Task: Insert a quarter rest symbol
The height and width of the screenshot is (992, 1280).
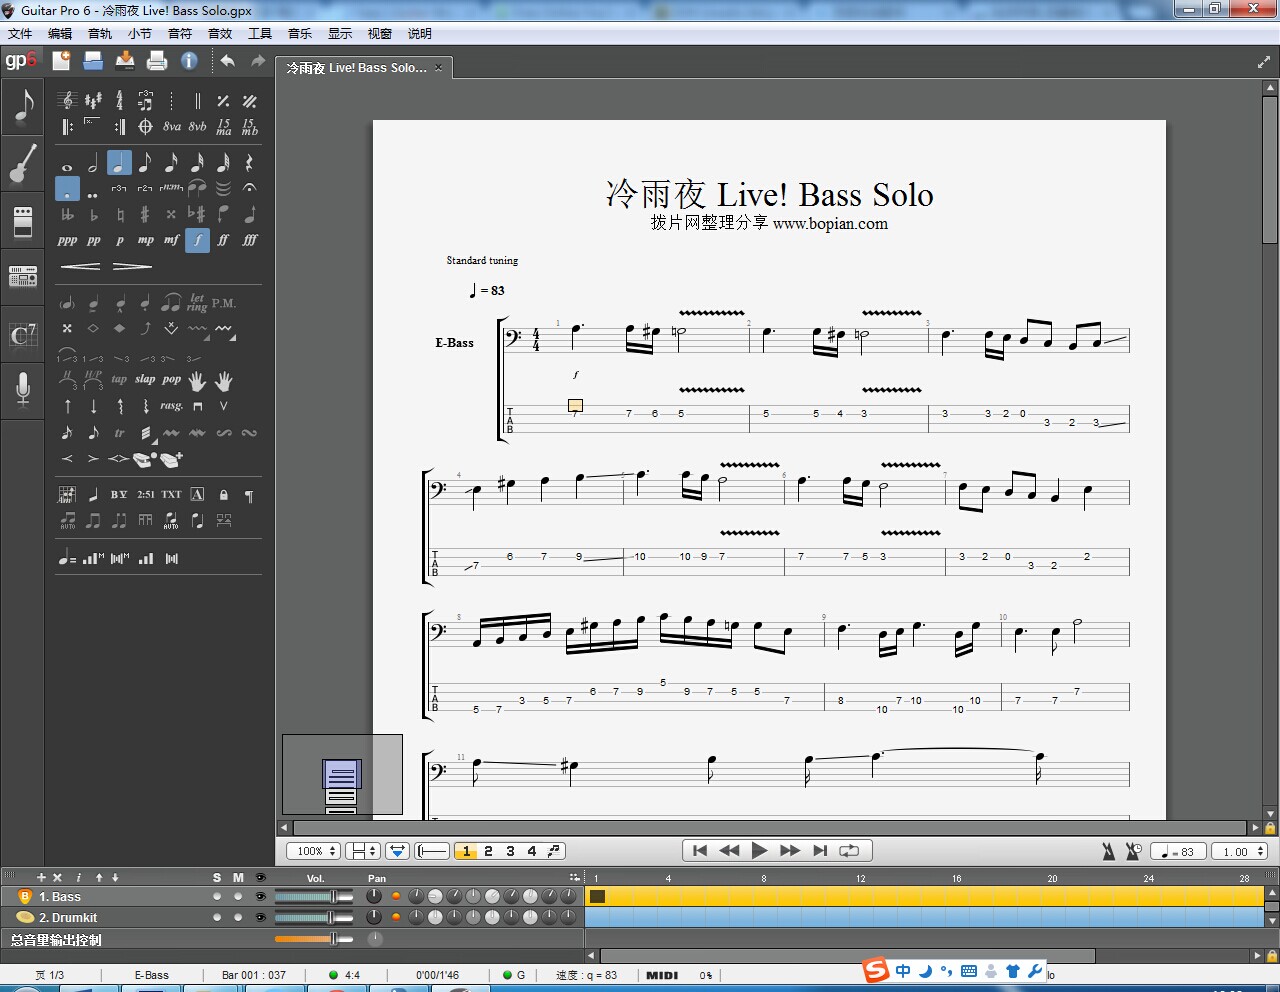Action: (249, 162)
